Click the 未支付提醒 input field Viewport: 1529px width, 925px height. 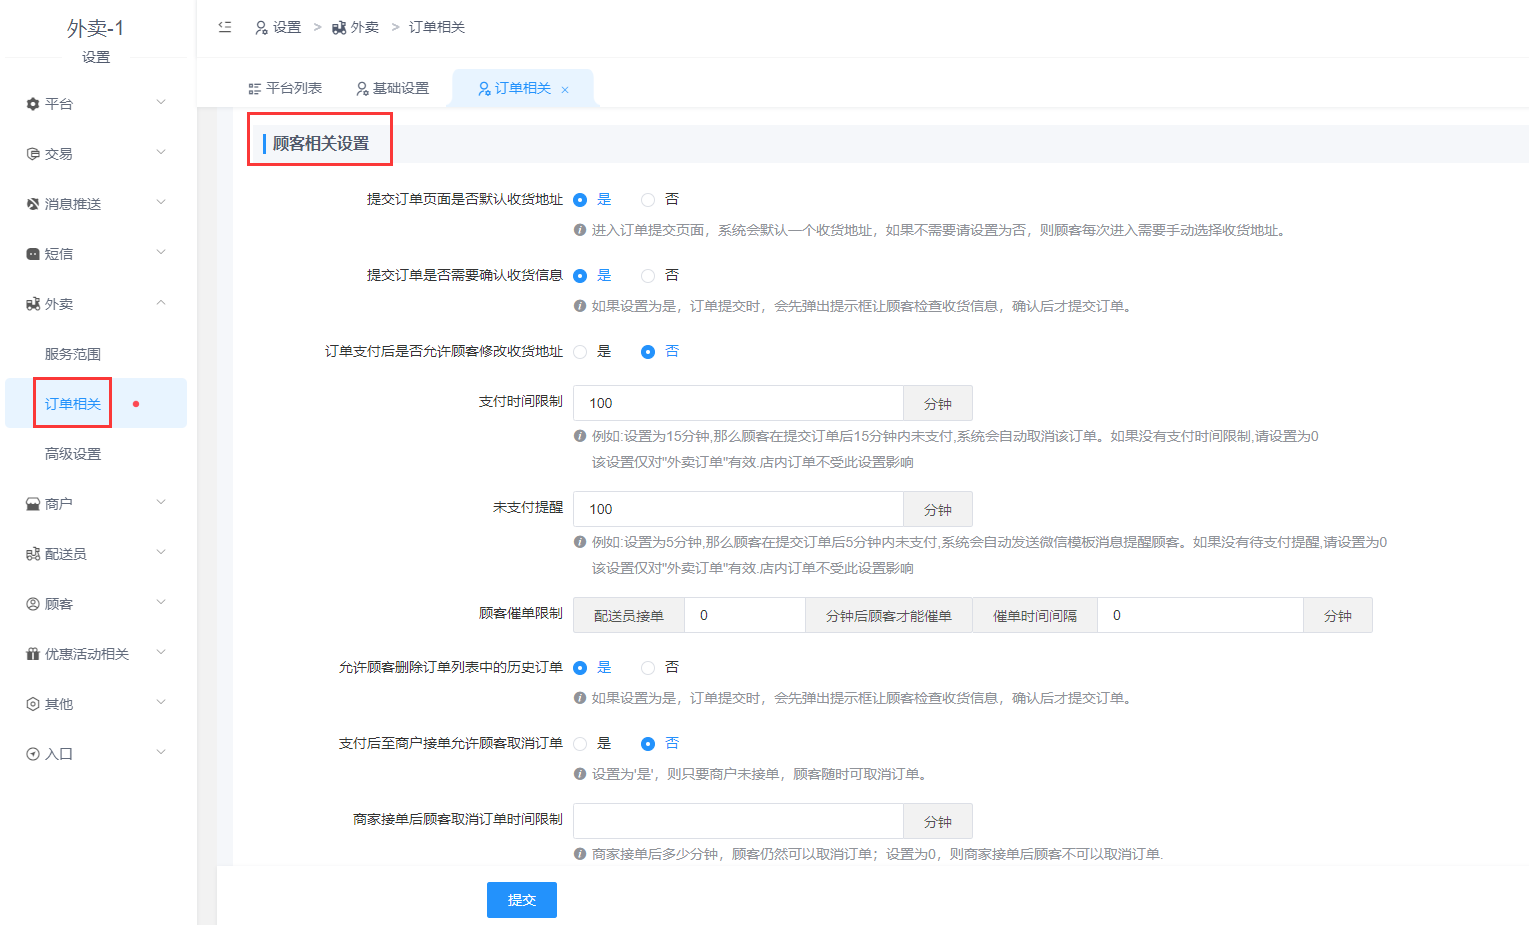[x=738, y=509]
